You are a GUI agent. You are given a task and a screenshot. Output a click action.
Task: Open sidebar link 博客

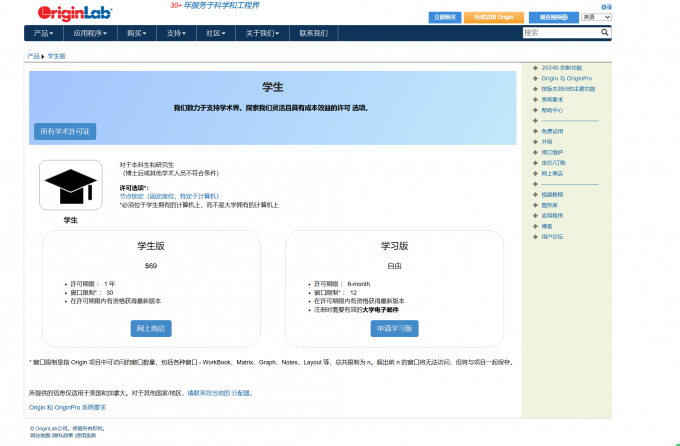coord(547,226)
